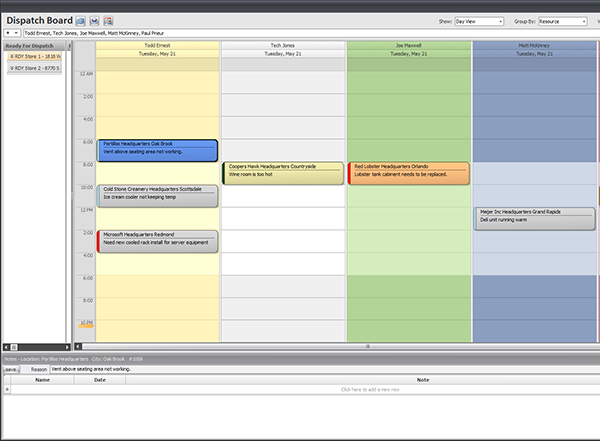Select the Microsoft Headquarters Redmond appointment
Image resolution: width=600 pixels, height=441 pixels.
coord(157,241)
